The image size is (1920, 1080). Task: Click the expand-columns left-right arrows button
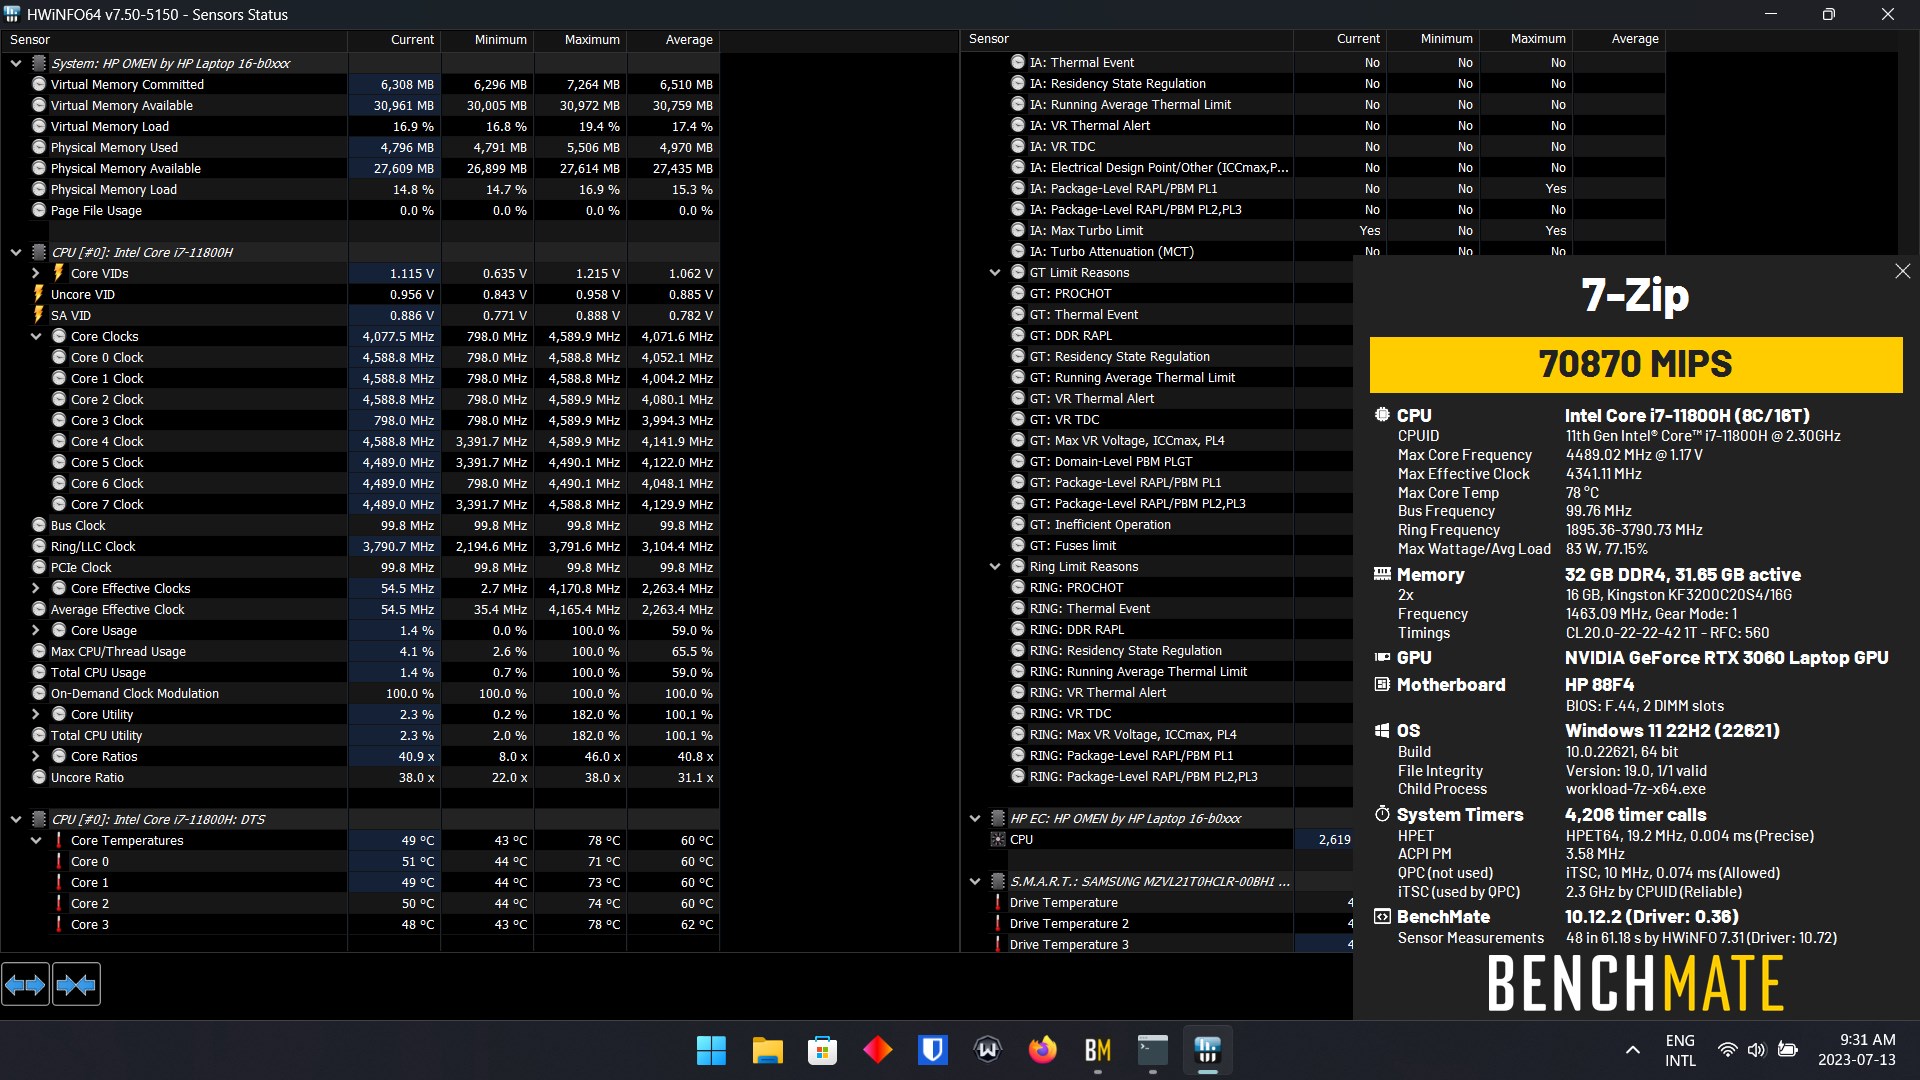25,985
